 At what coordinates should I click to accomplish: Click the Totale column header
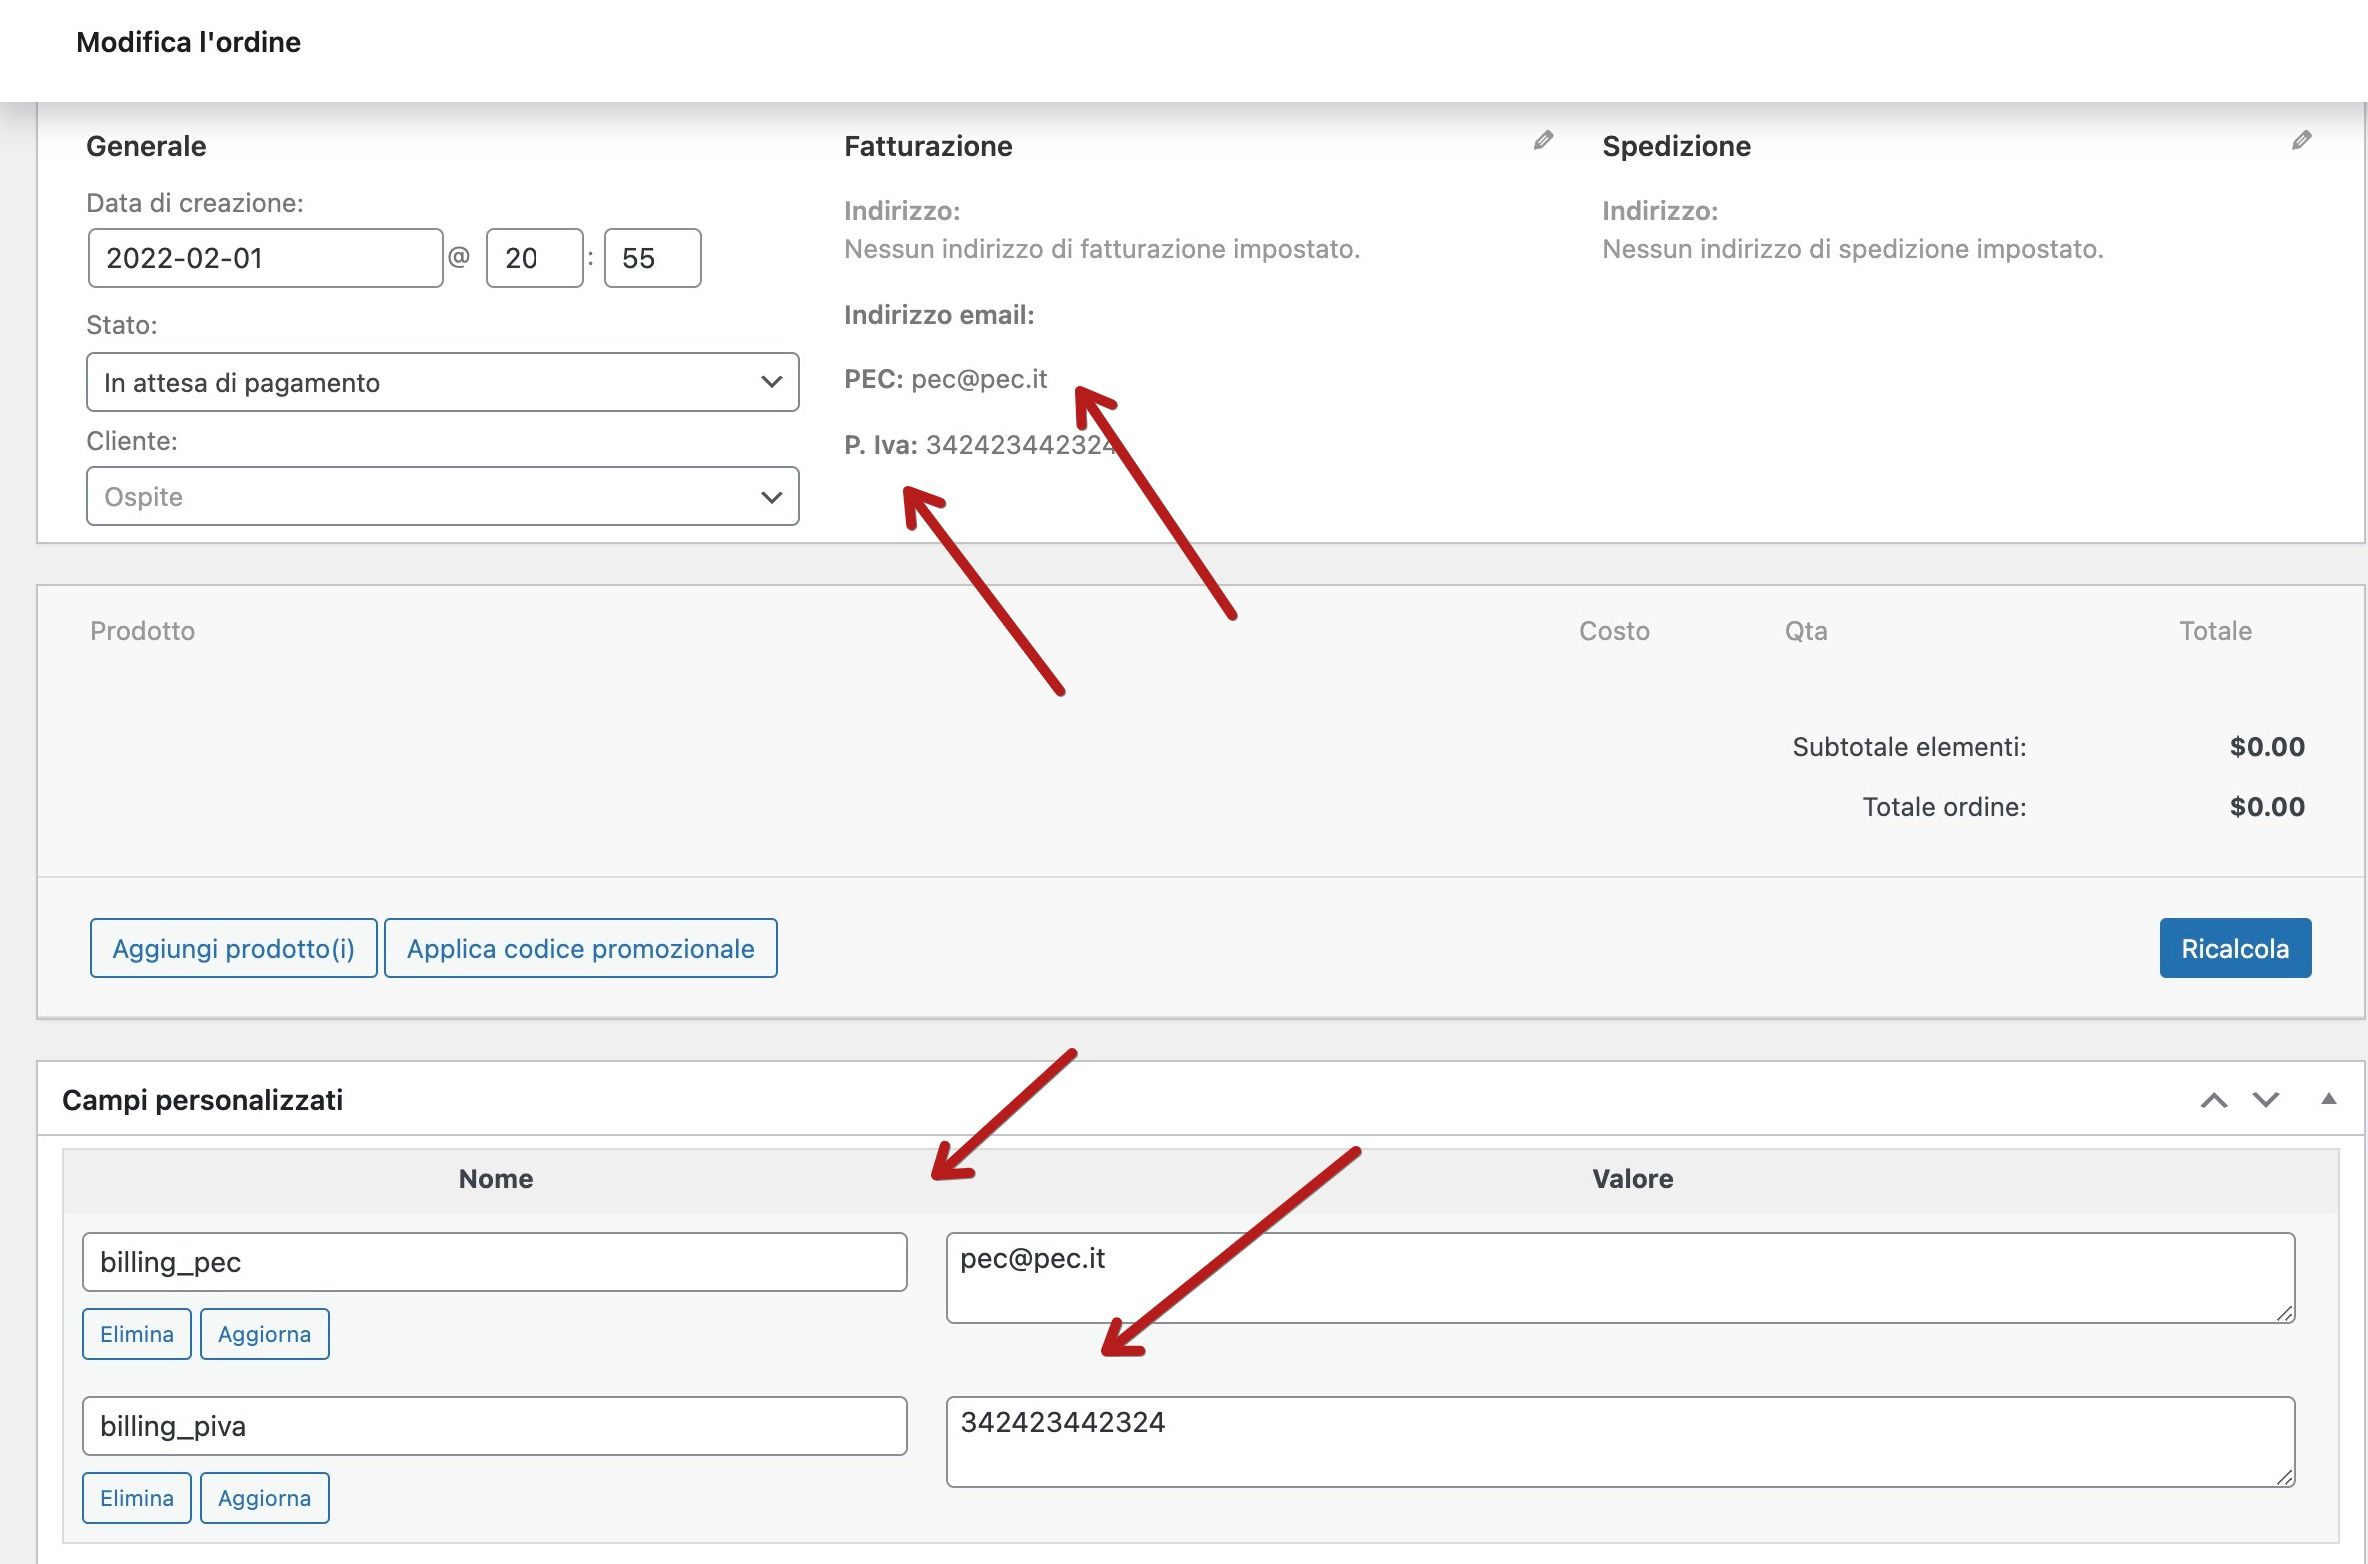(2215, 631)
